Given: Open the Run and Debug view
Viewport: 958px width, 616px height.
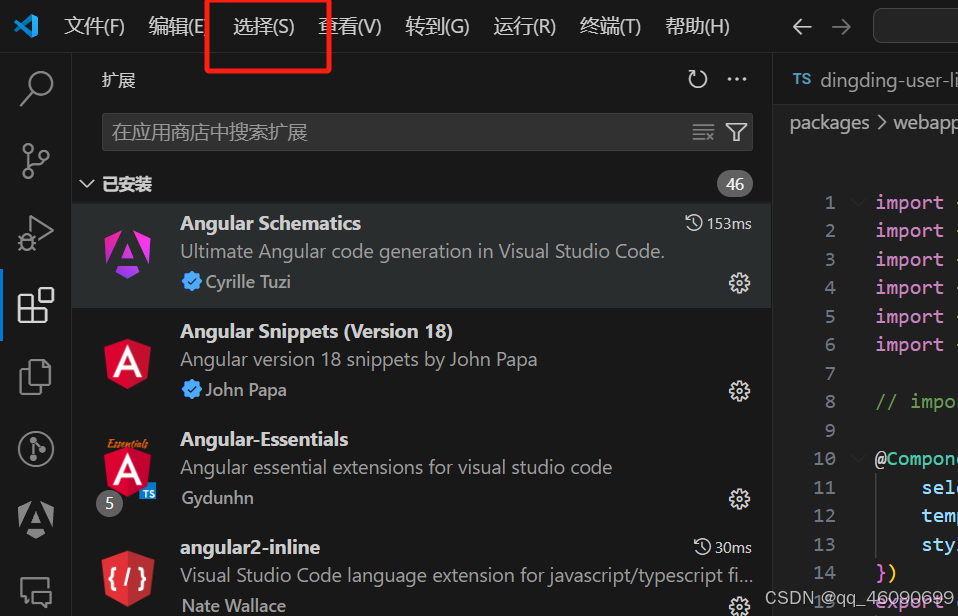Looking at the screenshot, I should tap(35, 232).
